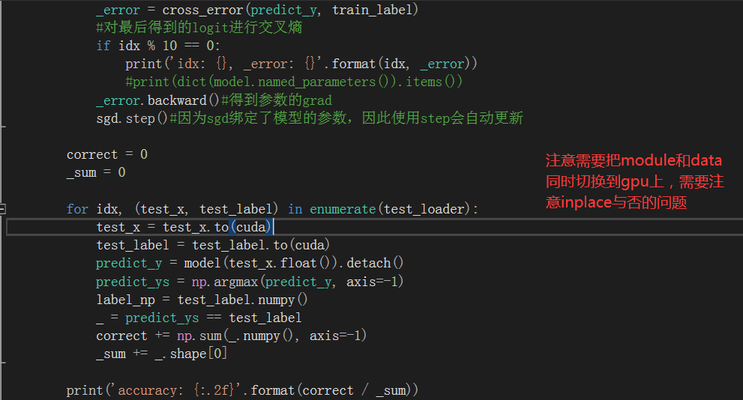Click 'test_loader' in the for statement
This screenshot has height=400, width=743.
430,208
